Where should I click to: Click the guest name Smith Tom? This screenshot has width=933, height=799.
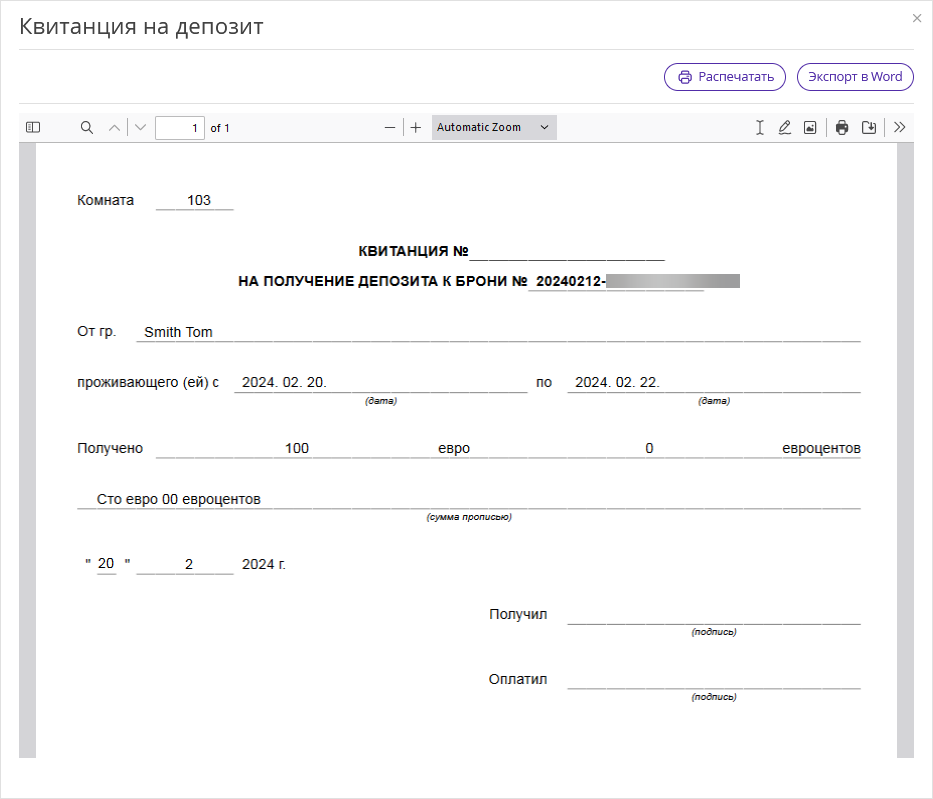coord(178,332)
